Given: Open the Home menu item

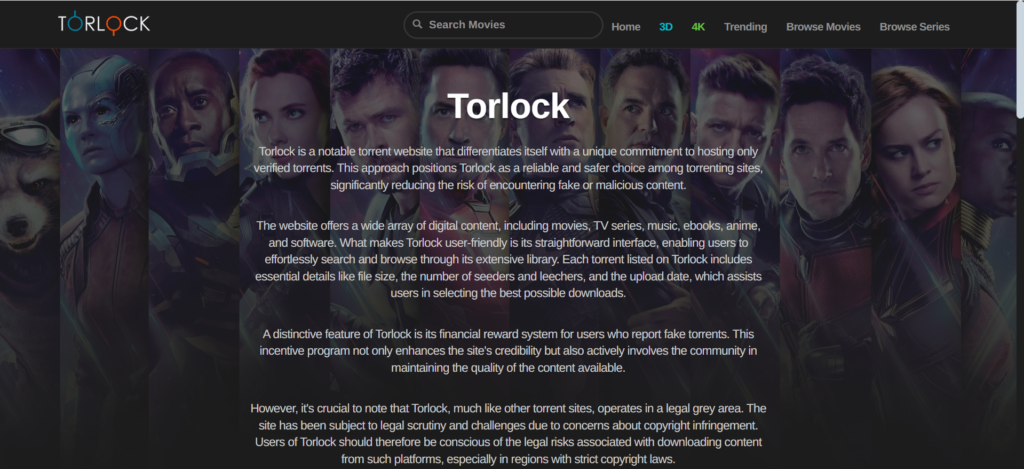Looking at the screenshot, I should tap(626, 27).
